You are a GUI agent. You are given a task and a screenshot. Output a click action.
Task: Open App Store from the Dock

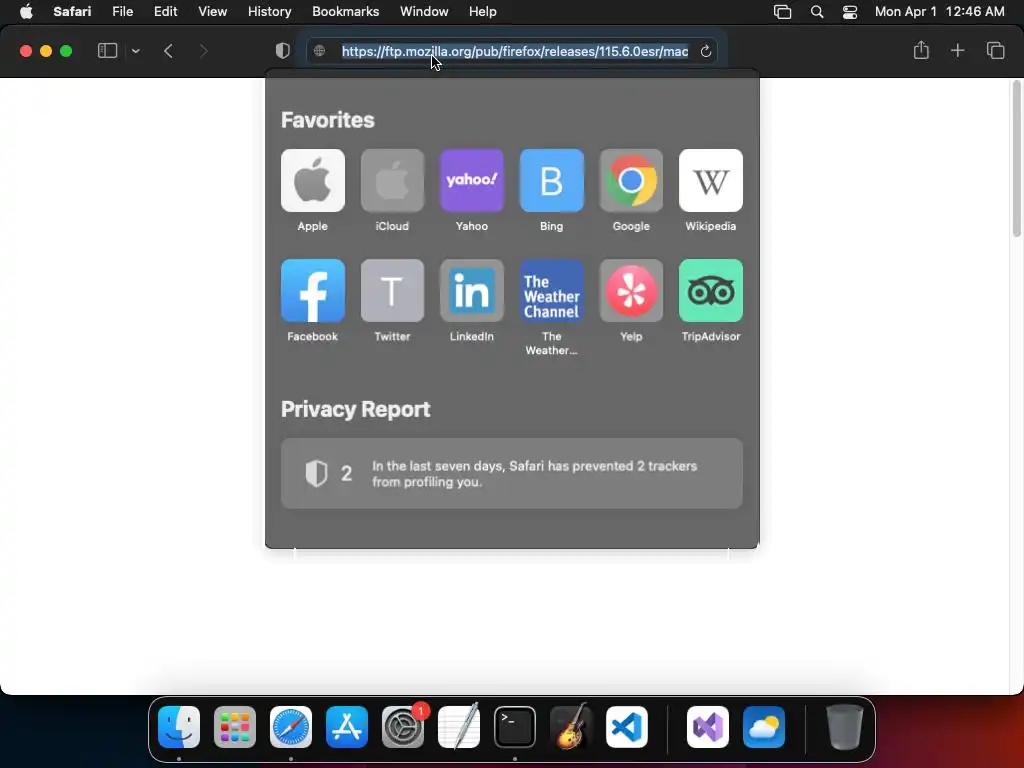347,727
